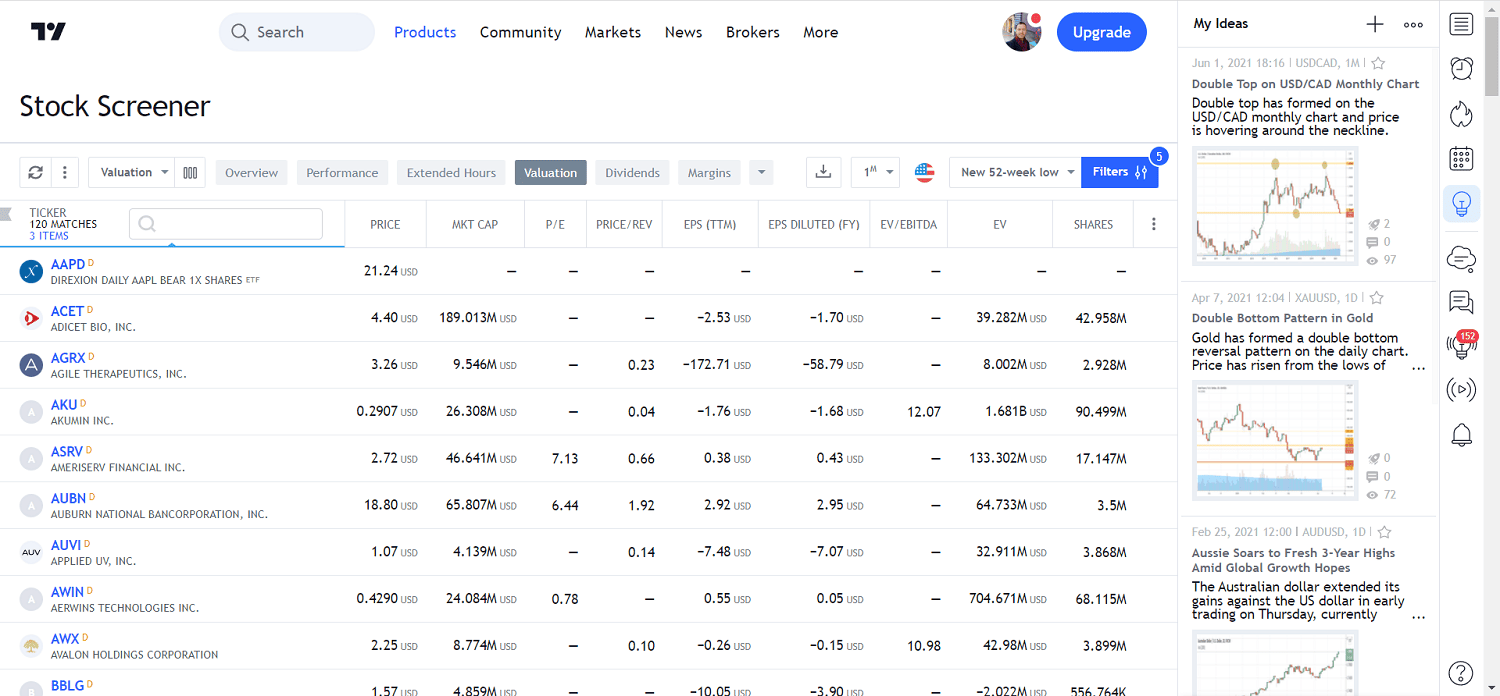Sort by the P/E column header
The height and width of the screenshot is (696, 1500).
point(555,224)
